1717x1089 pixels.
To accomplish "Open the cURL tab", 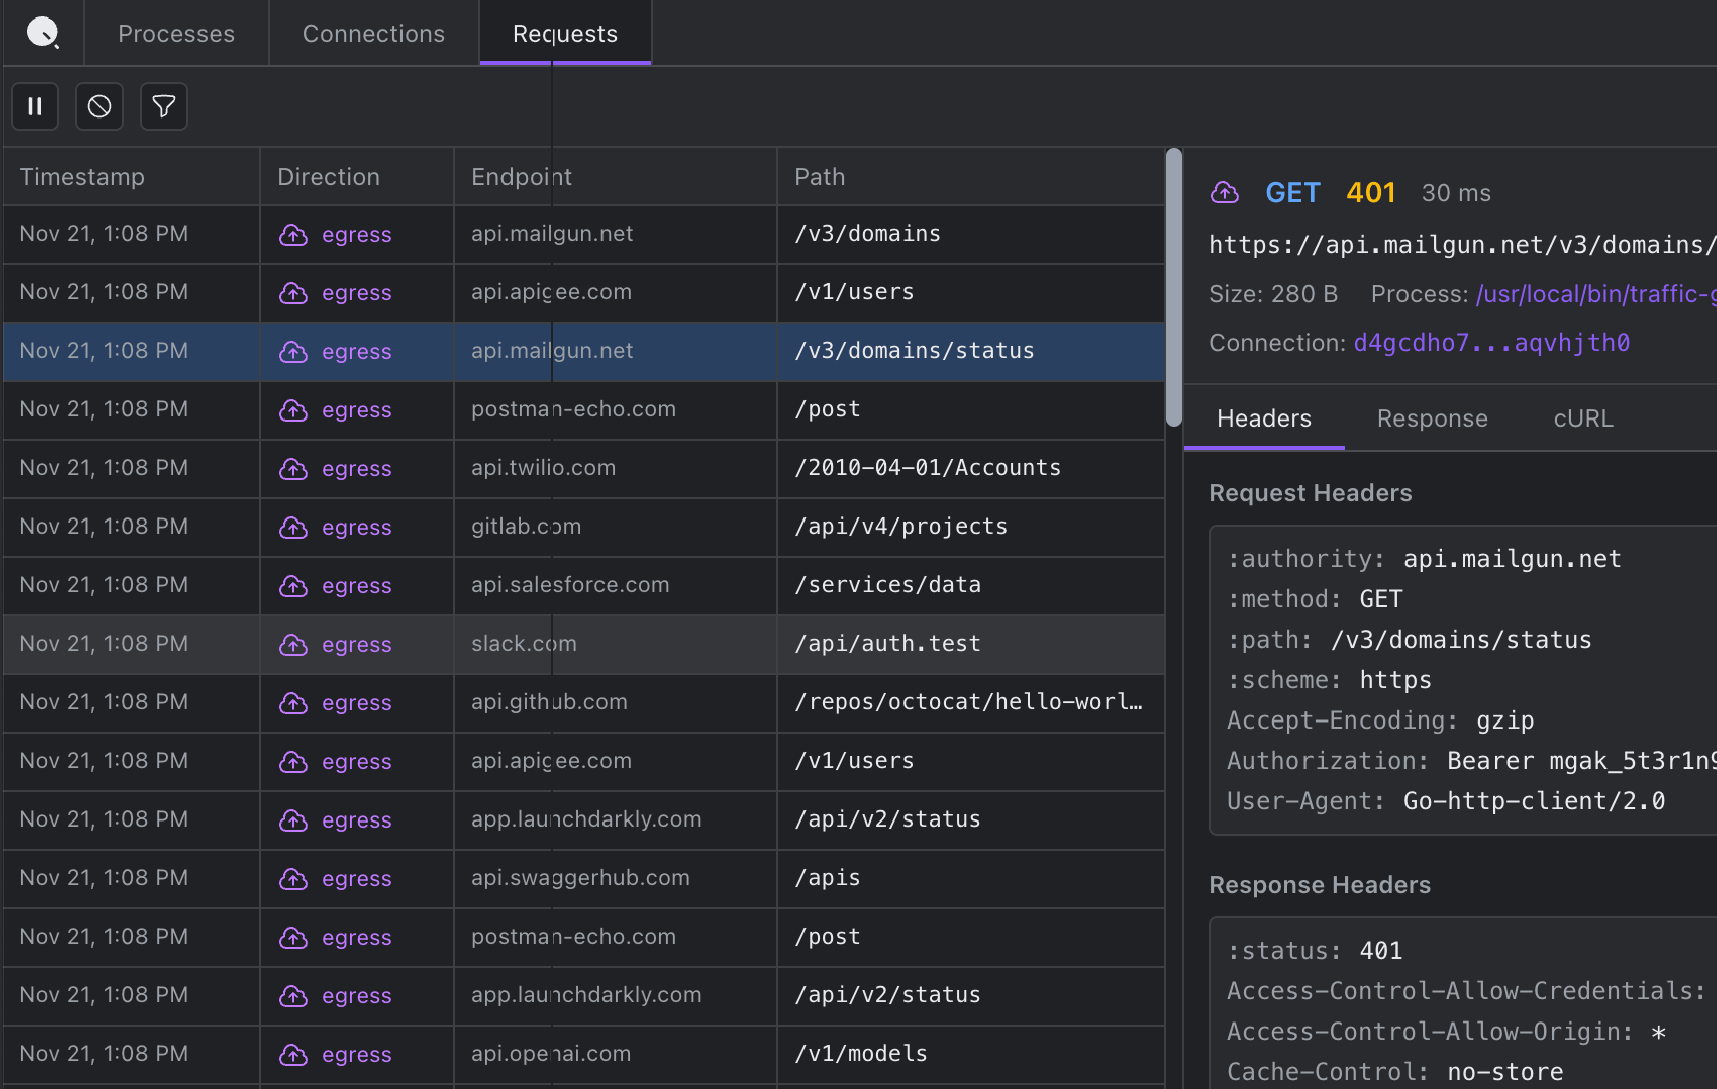I will click(x=1583, y=418).
